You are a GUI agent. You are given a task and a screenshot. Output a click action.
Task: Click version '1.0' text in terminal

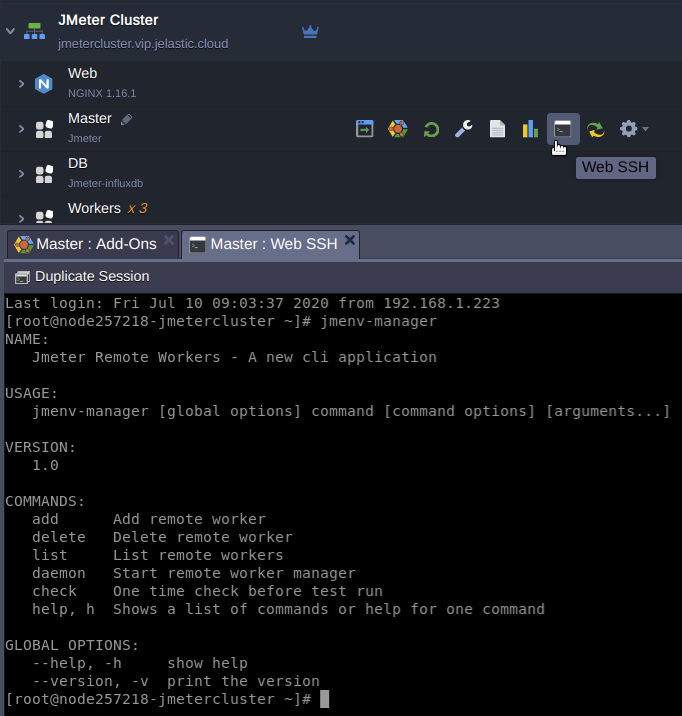(45, 465)
